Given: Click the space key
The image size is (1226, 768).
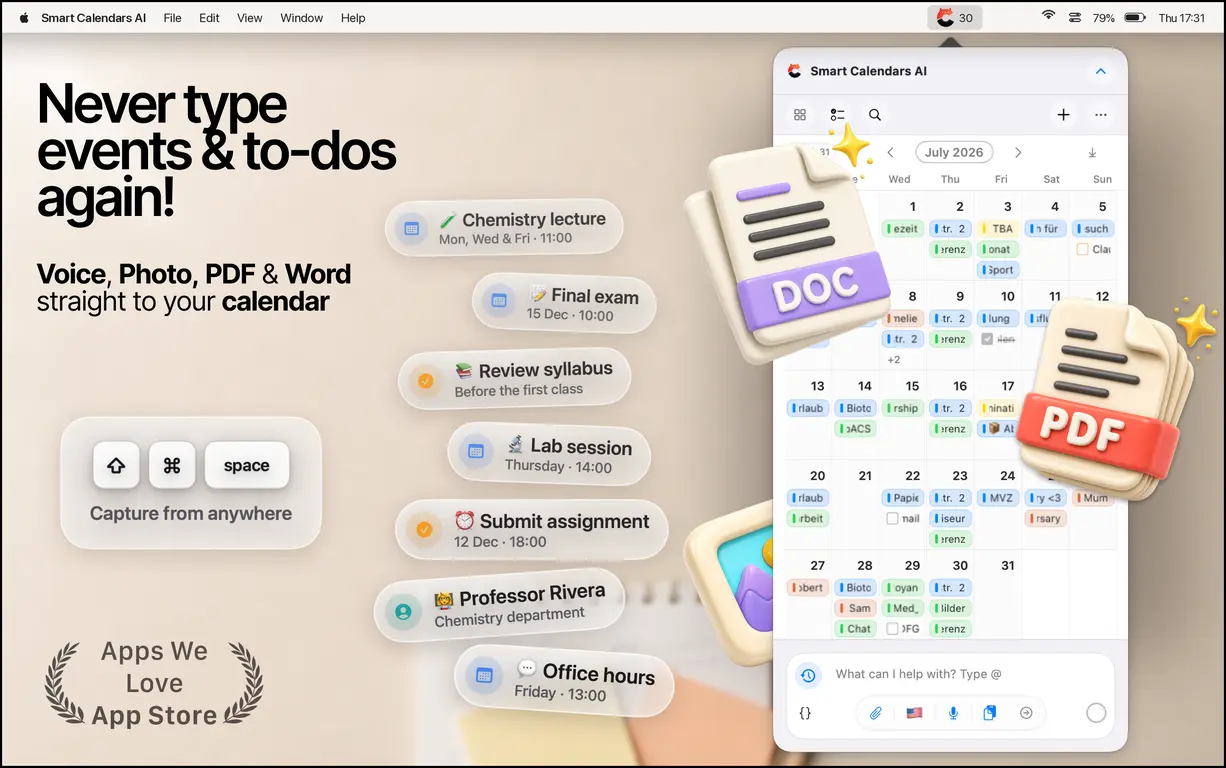Looking at the screenshot, I should tap(247, 465).
